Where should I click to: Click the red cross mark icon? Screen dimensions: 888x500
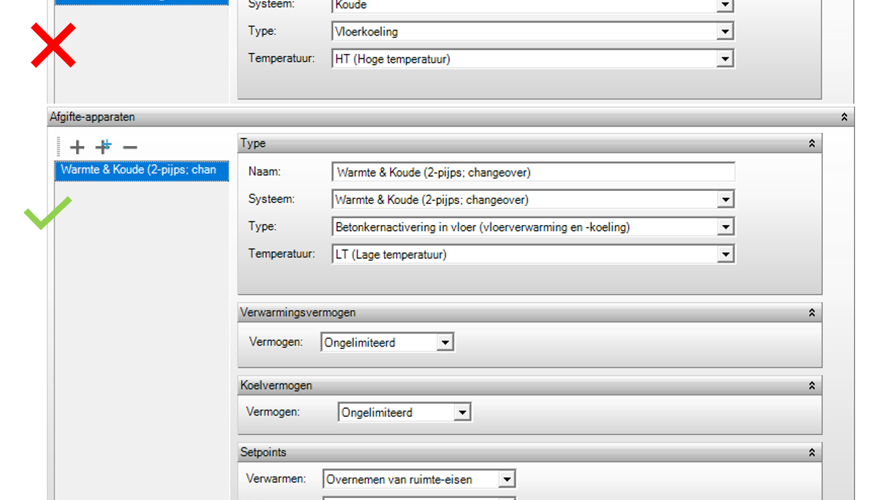[53, 46]
